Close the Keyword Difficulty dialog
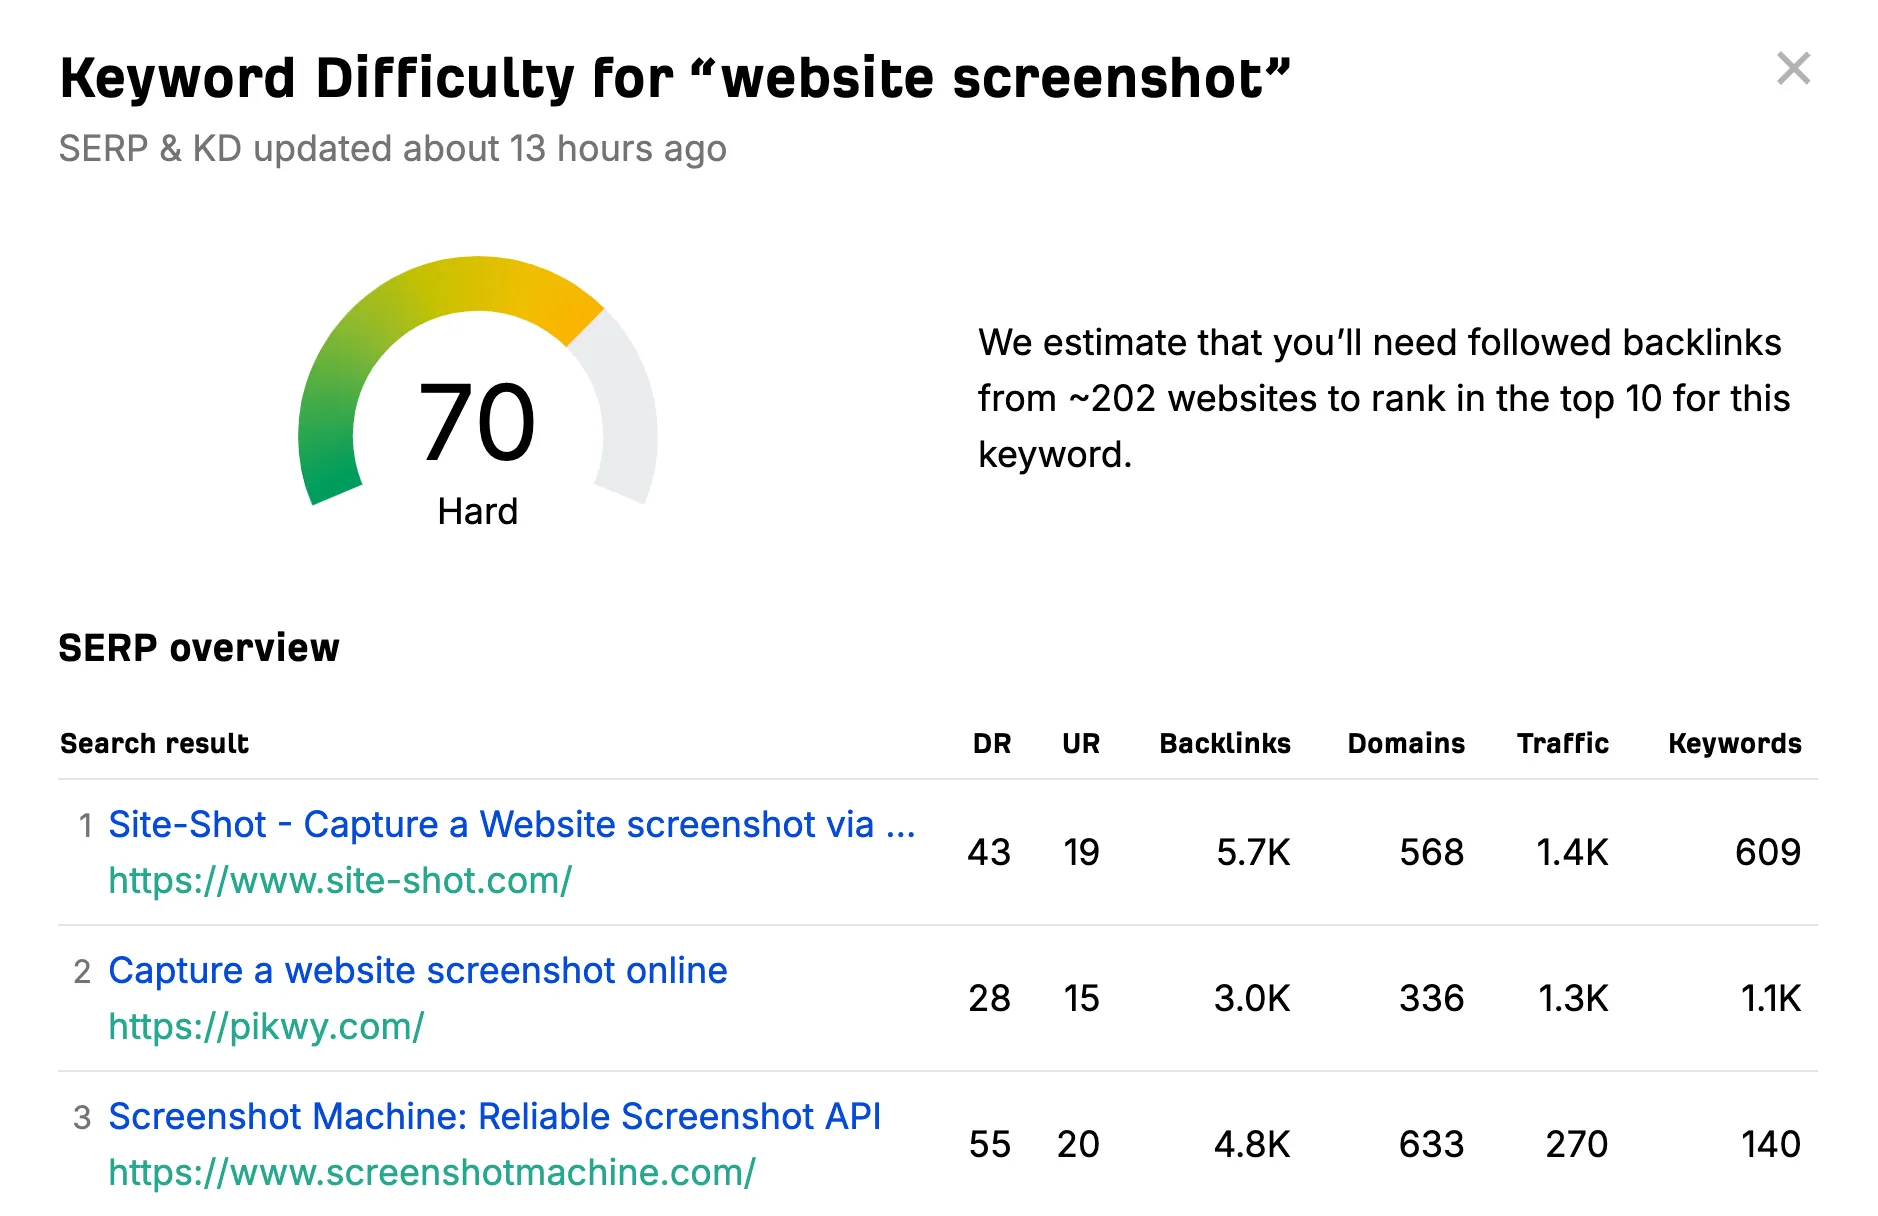Image resolution: width=1878 pixels, height=1216 pixels. pos(1793,70)
